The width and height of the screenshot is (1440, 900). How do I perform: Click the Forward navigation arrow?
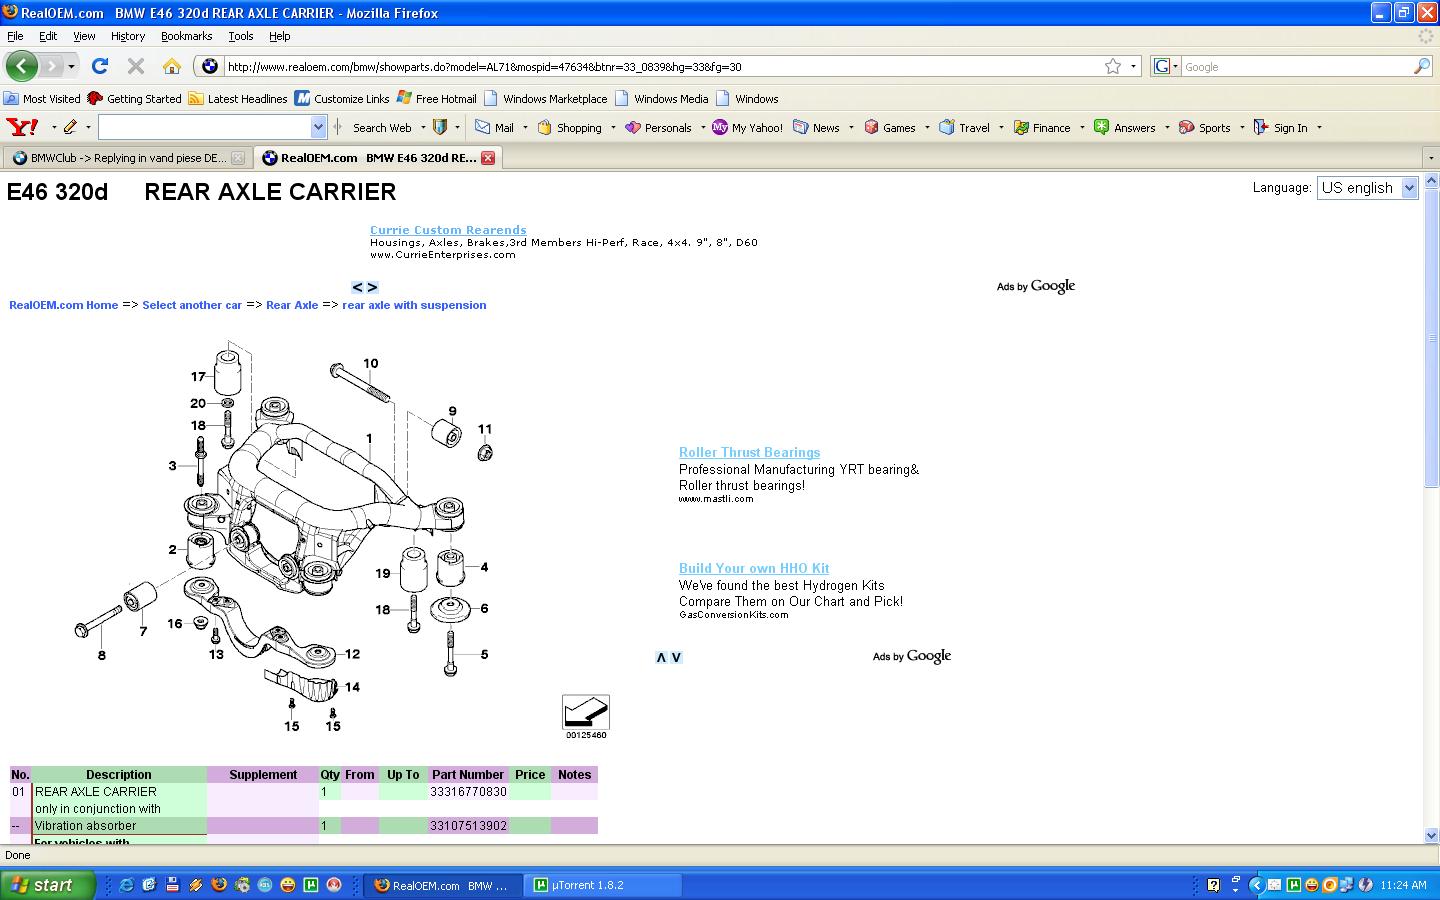51,66
